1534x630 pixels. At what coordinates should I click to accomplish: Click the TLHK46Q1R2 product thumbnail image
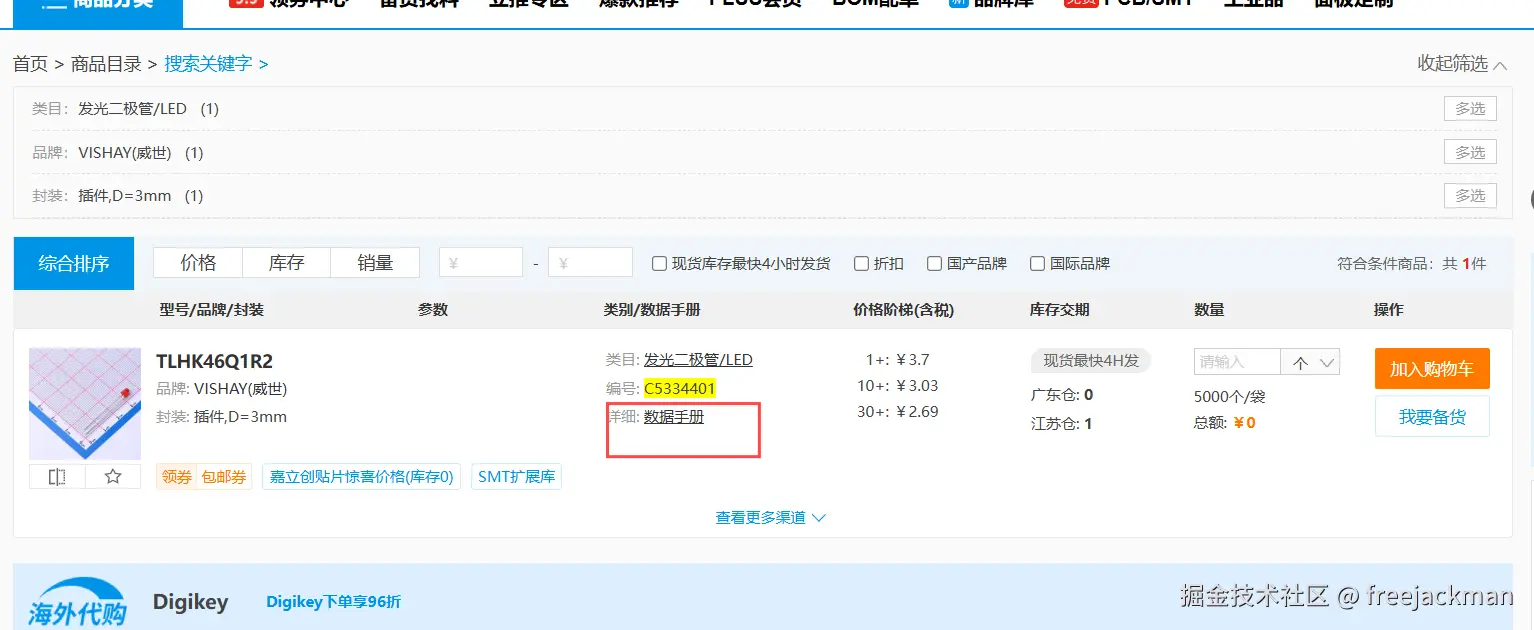point(84,403)
